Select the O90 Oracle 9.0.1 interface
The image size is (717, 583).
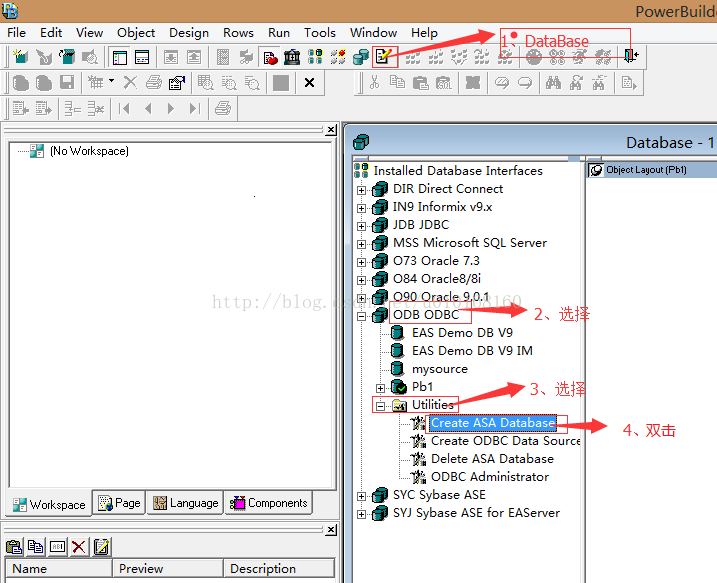point(441,297)
